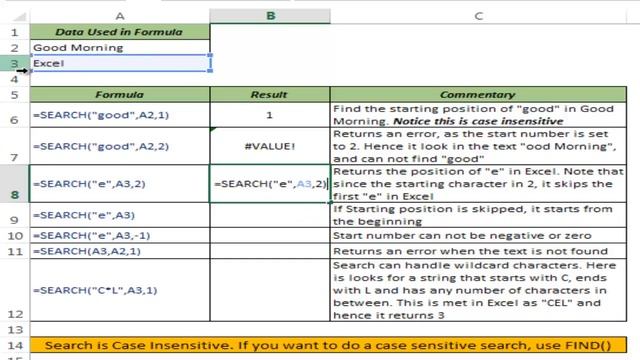Screen dimensions: 640x360
Task: Select the #VALUE! result cell
Action: tap(270, 146)
